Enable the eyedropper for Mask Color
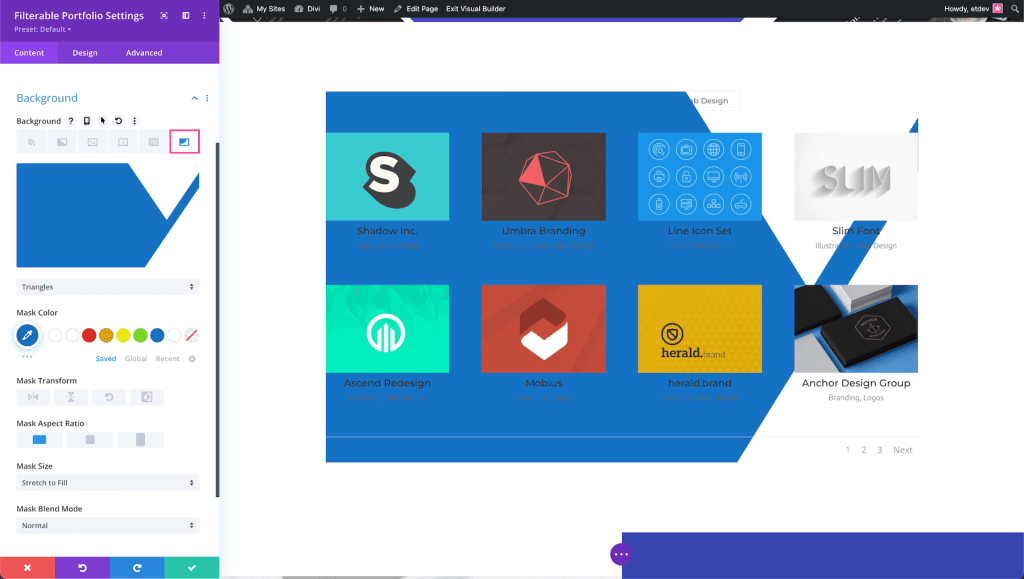Image resolution: width=1024 pixels, height=579 pixels. pyautogui.click(x=27, y=336)
